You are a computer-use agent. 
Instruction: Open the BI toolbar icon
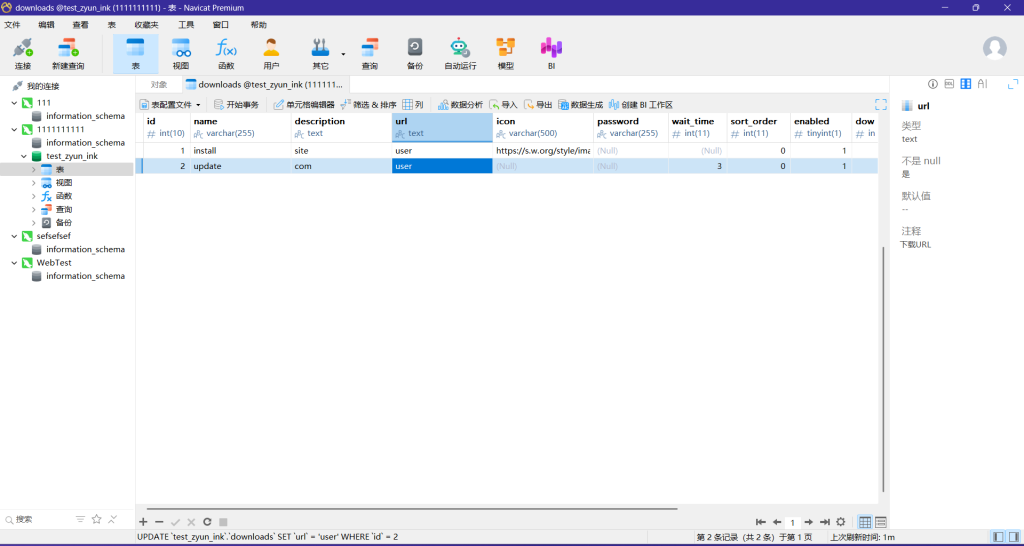point(551,53)
